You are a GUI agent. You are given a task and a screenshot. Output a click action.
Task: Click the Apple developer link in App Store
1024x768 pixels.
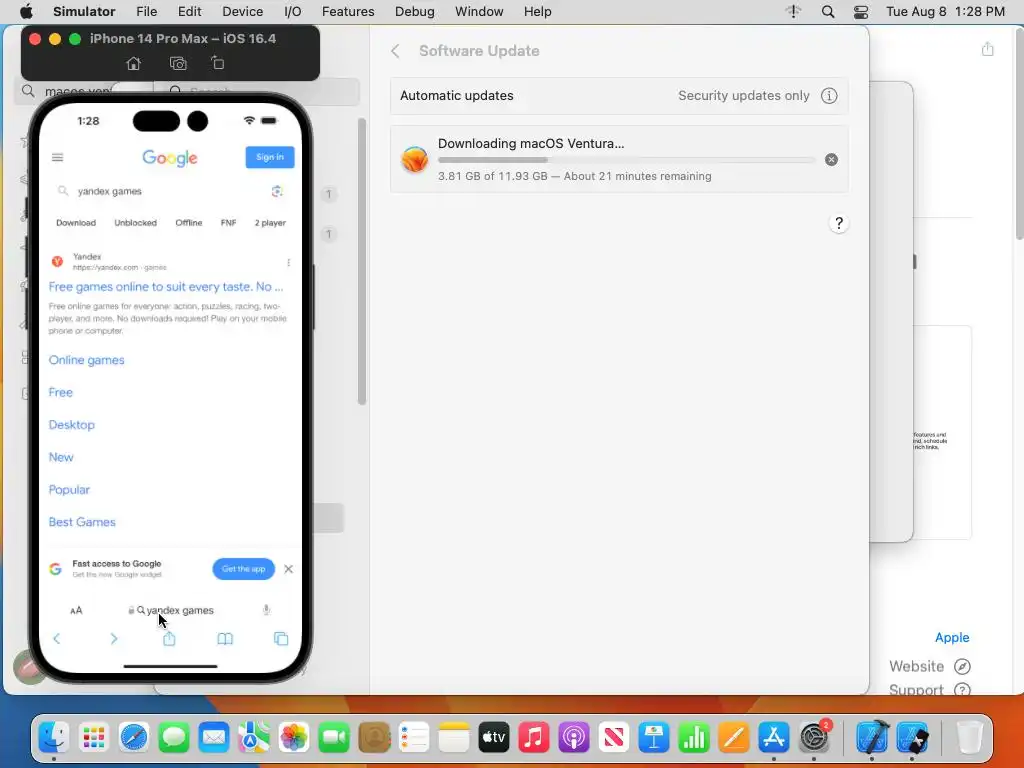952,637
